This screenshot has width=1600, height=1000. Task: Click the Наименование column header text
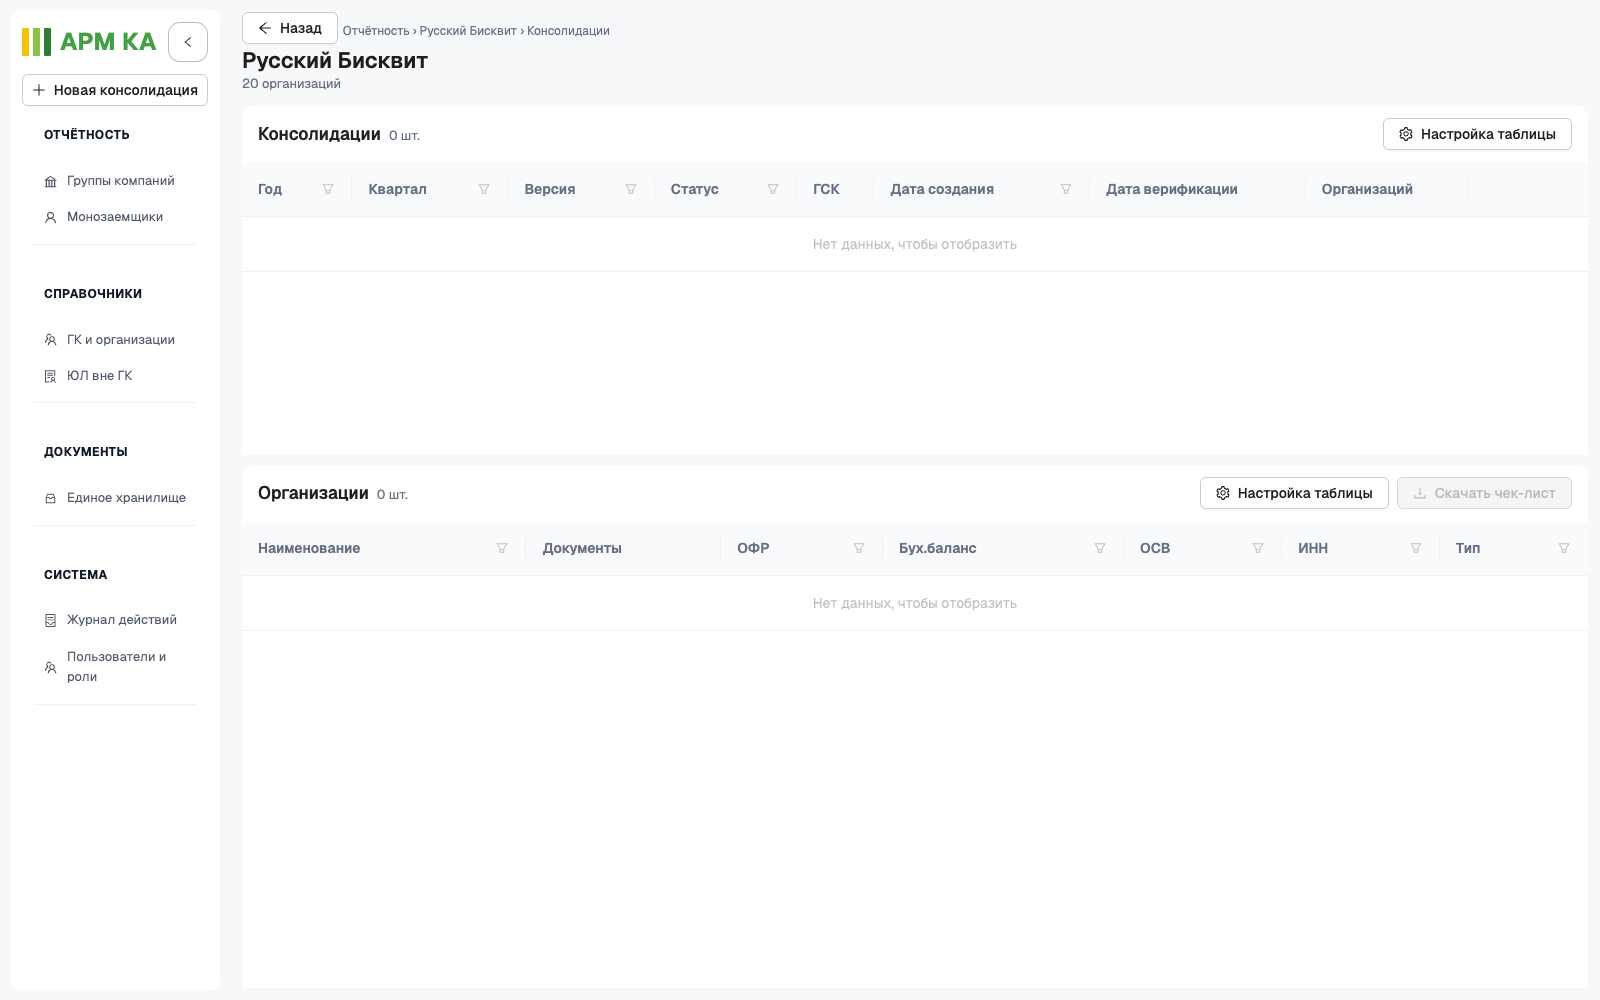(309, 548)
